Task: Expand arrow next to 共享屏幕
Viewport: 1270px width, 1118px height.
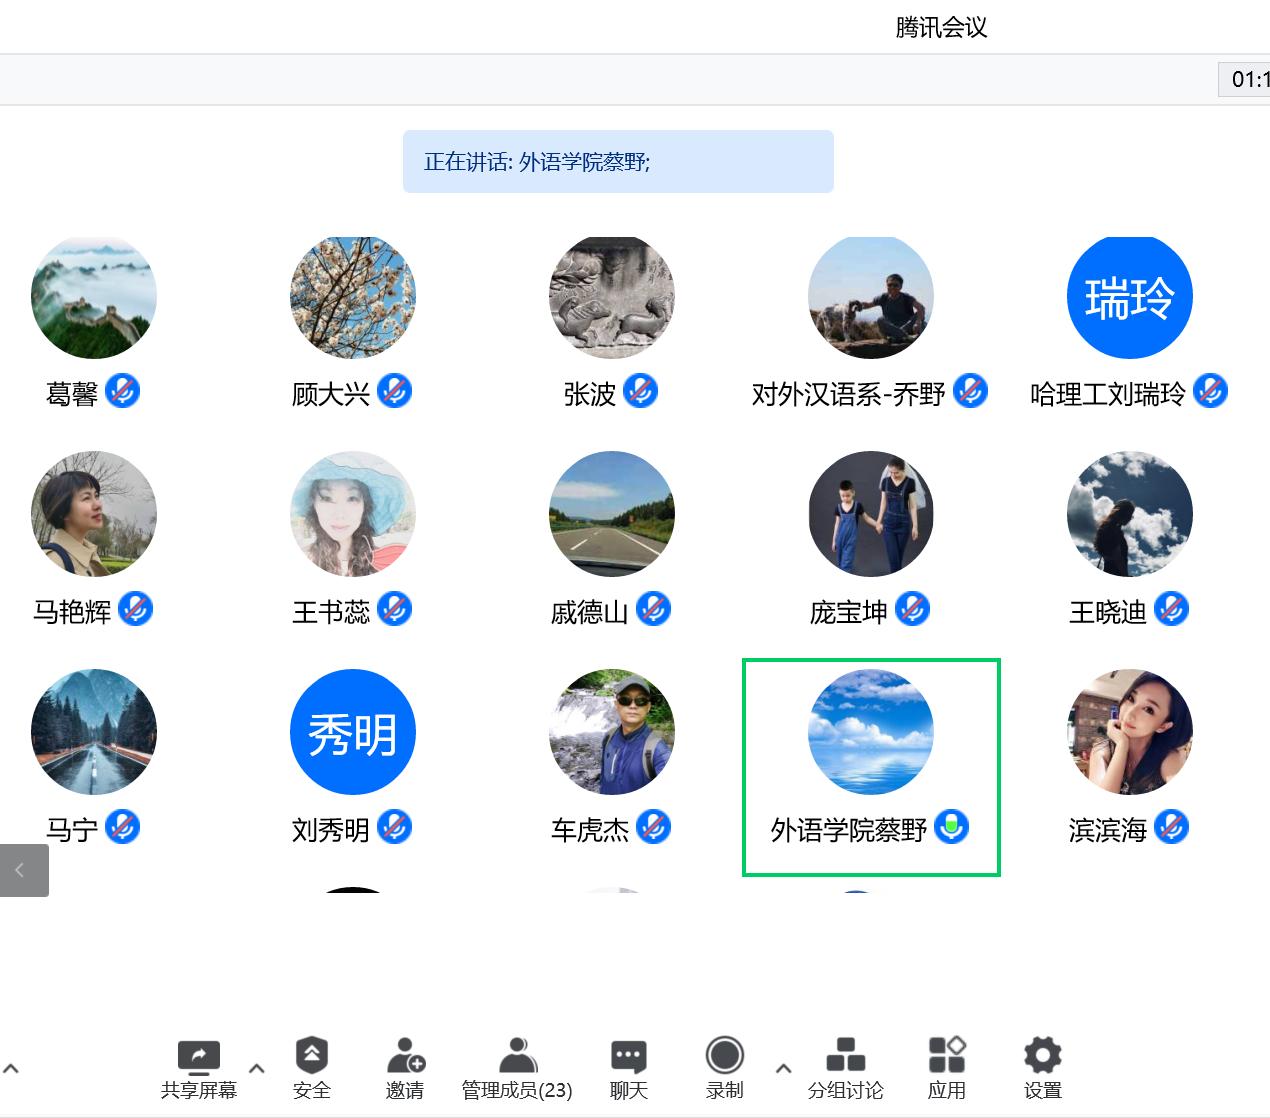Action: coord(257,1068)
